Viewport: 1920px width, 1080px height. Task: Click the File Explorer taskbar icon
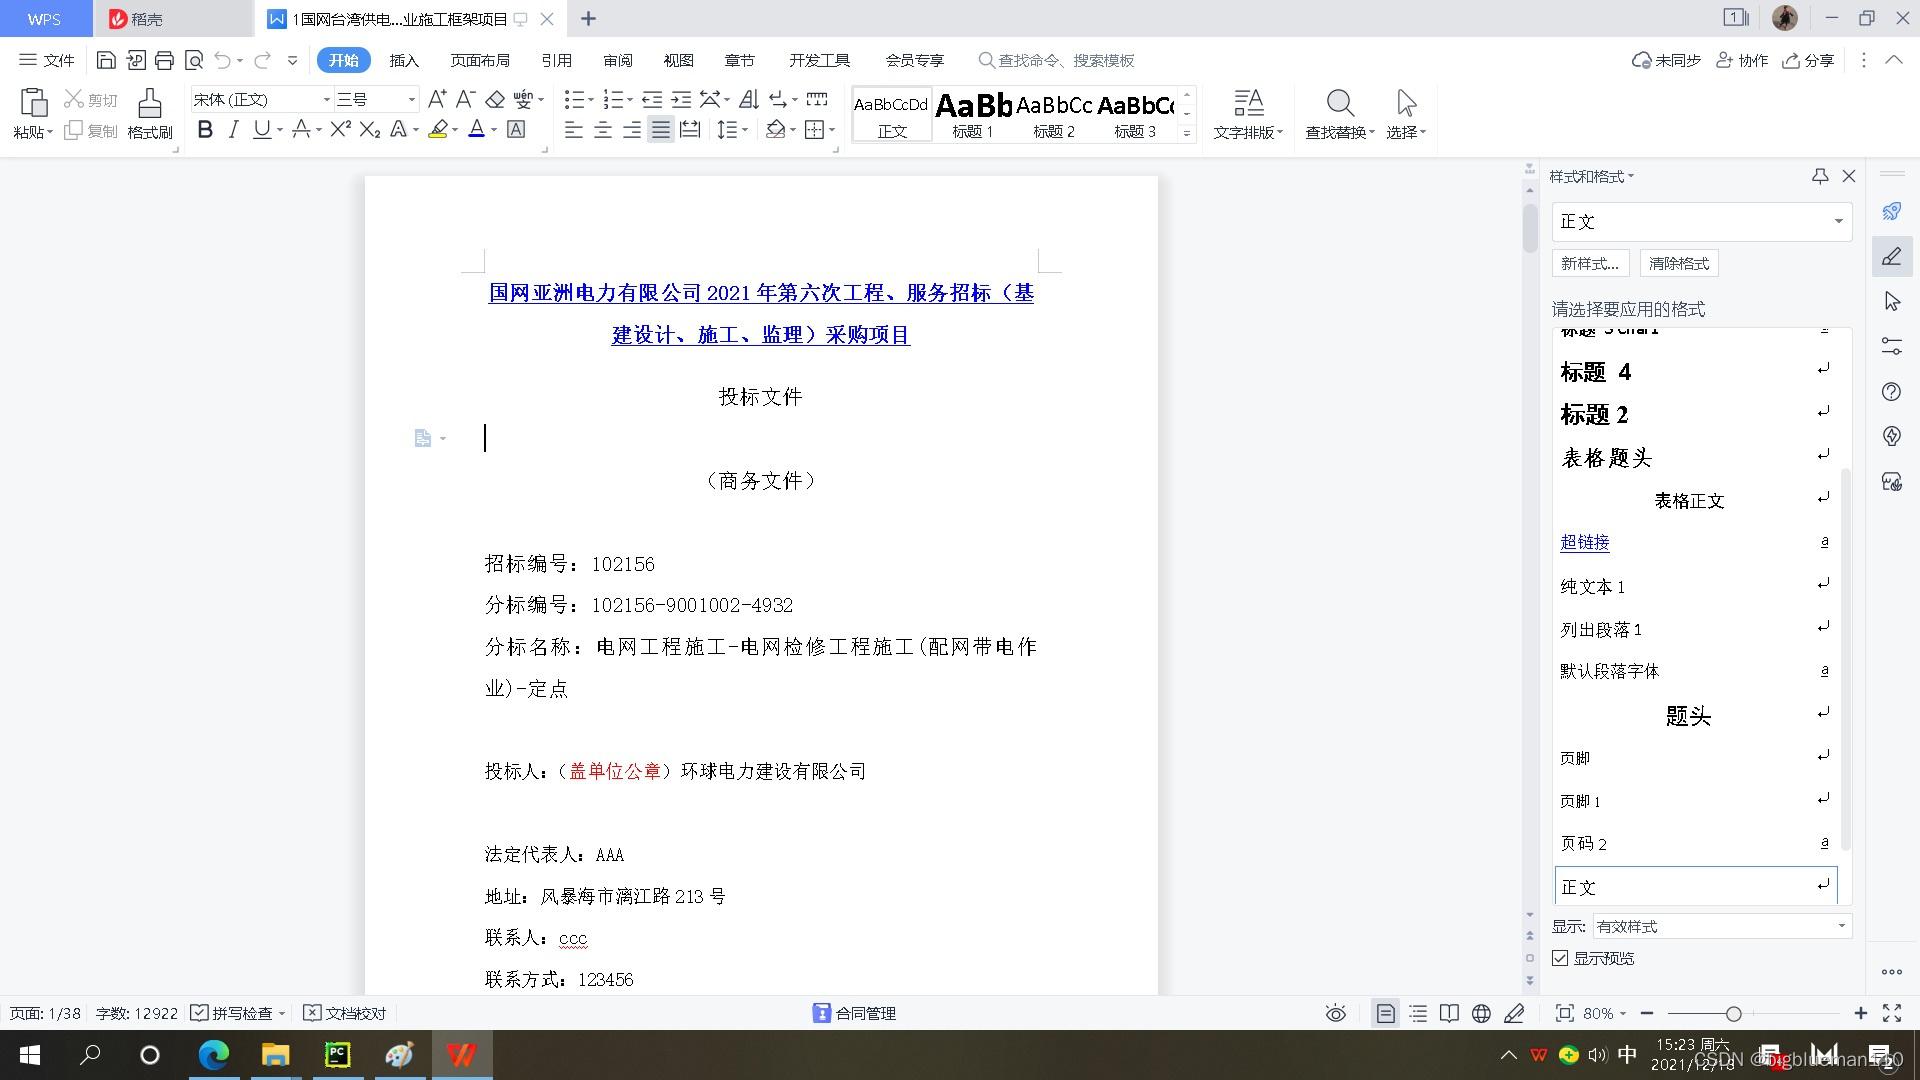pyautogui.click(x=275, y=1055)
